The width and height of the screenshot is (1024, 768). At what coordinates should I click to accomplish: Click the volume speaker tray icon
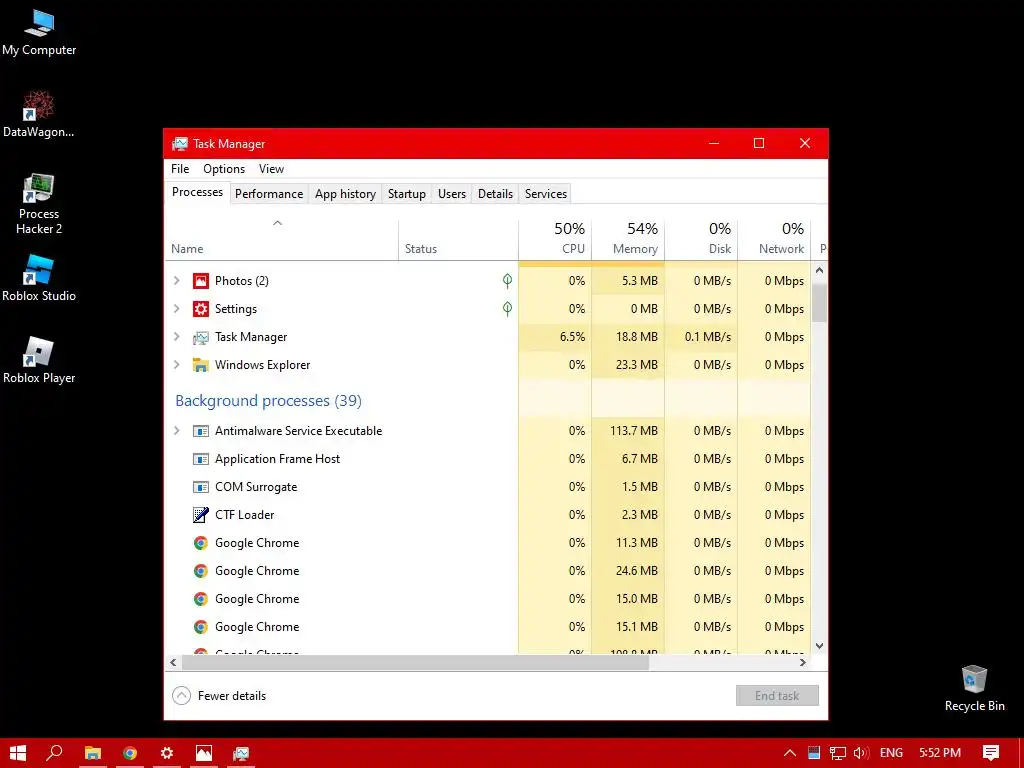pos(861,753)
